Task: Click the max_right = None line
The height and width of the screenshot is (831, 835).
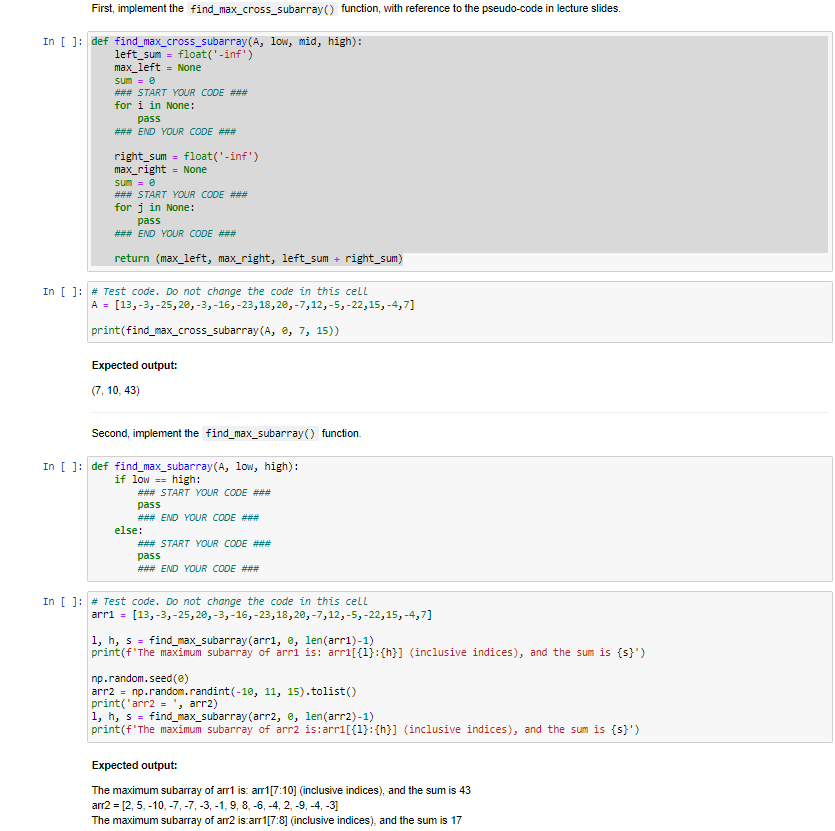Action: [160, 170]
